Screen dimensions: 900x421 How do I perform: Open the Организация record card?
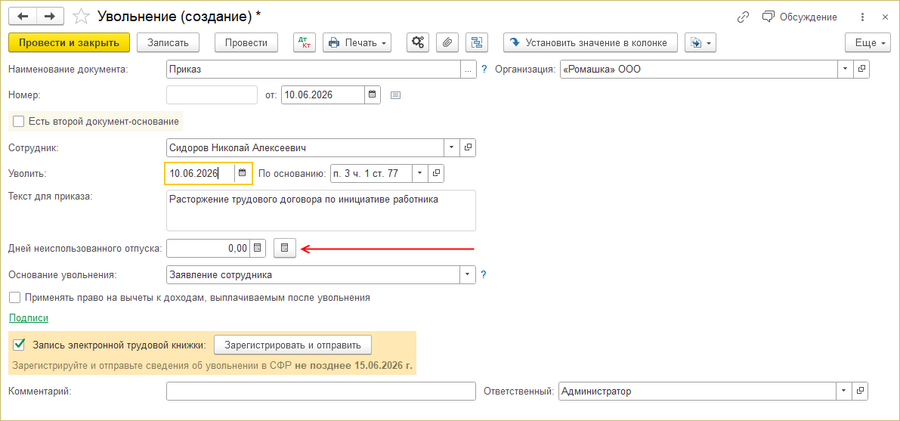[861, 69]
